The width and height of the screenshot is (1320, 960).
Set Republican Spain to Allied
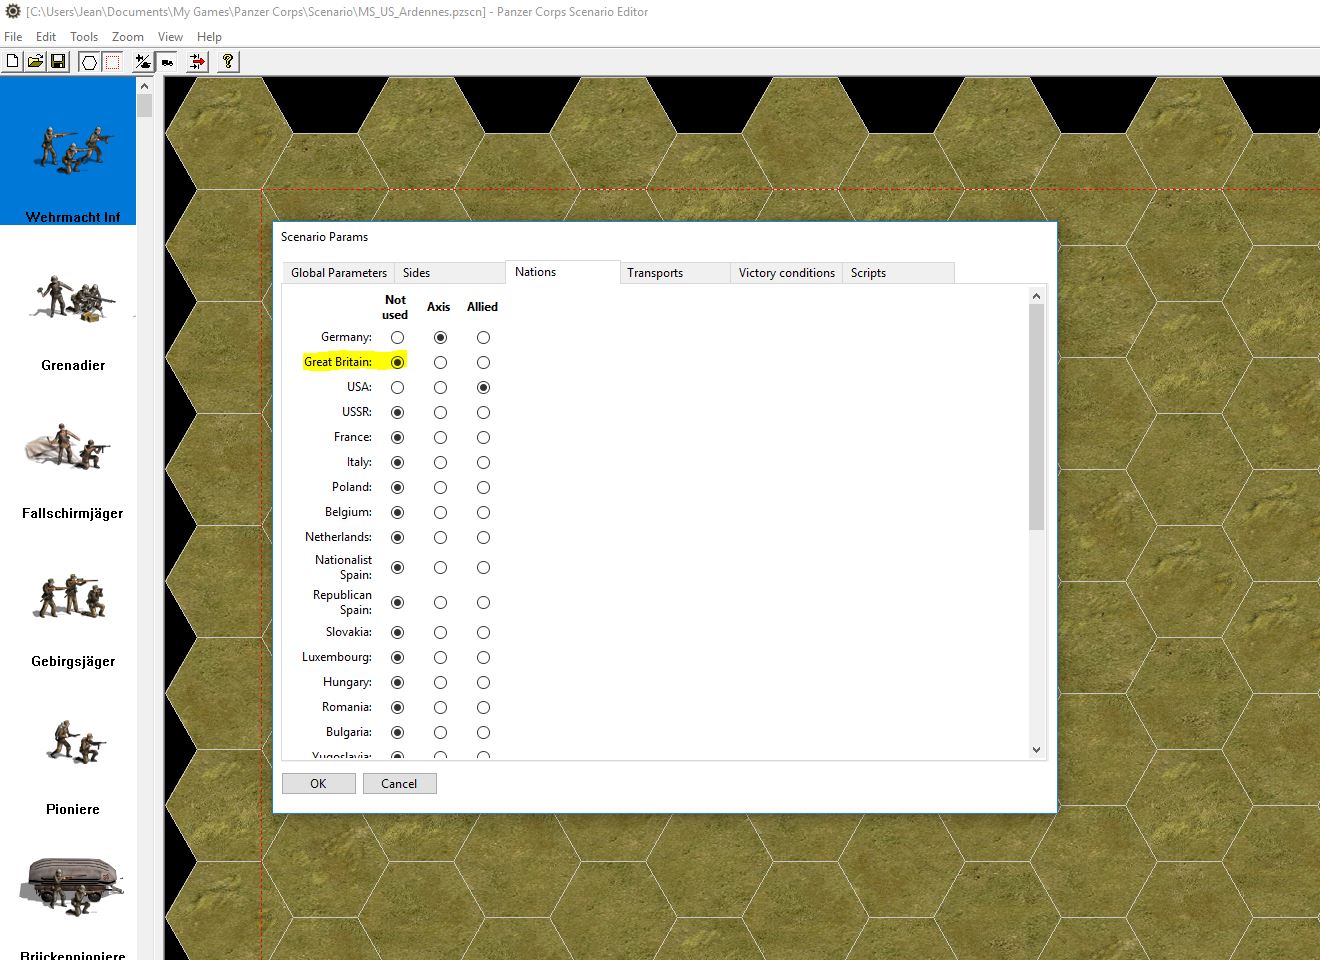483,603
